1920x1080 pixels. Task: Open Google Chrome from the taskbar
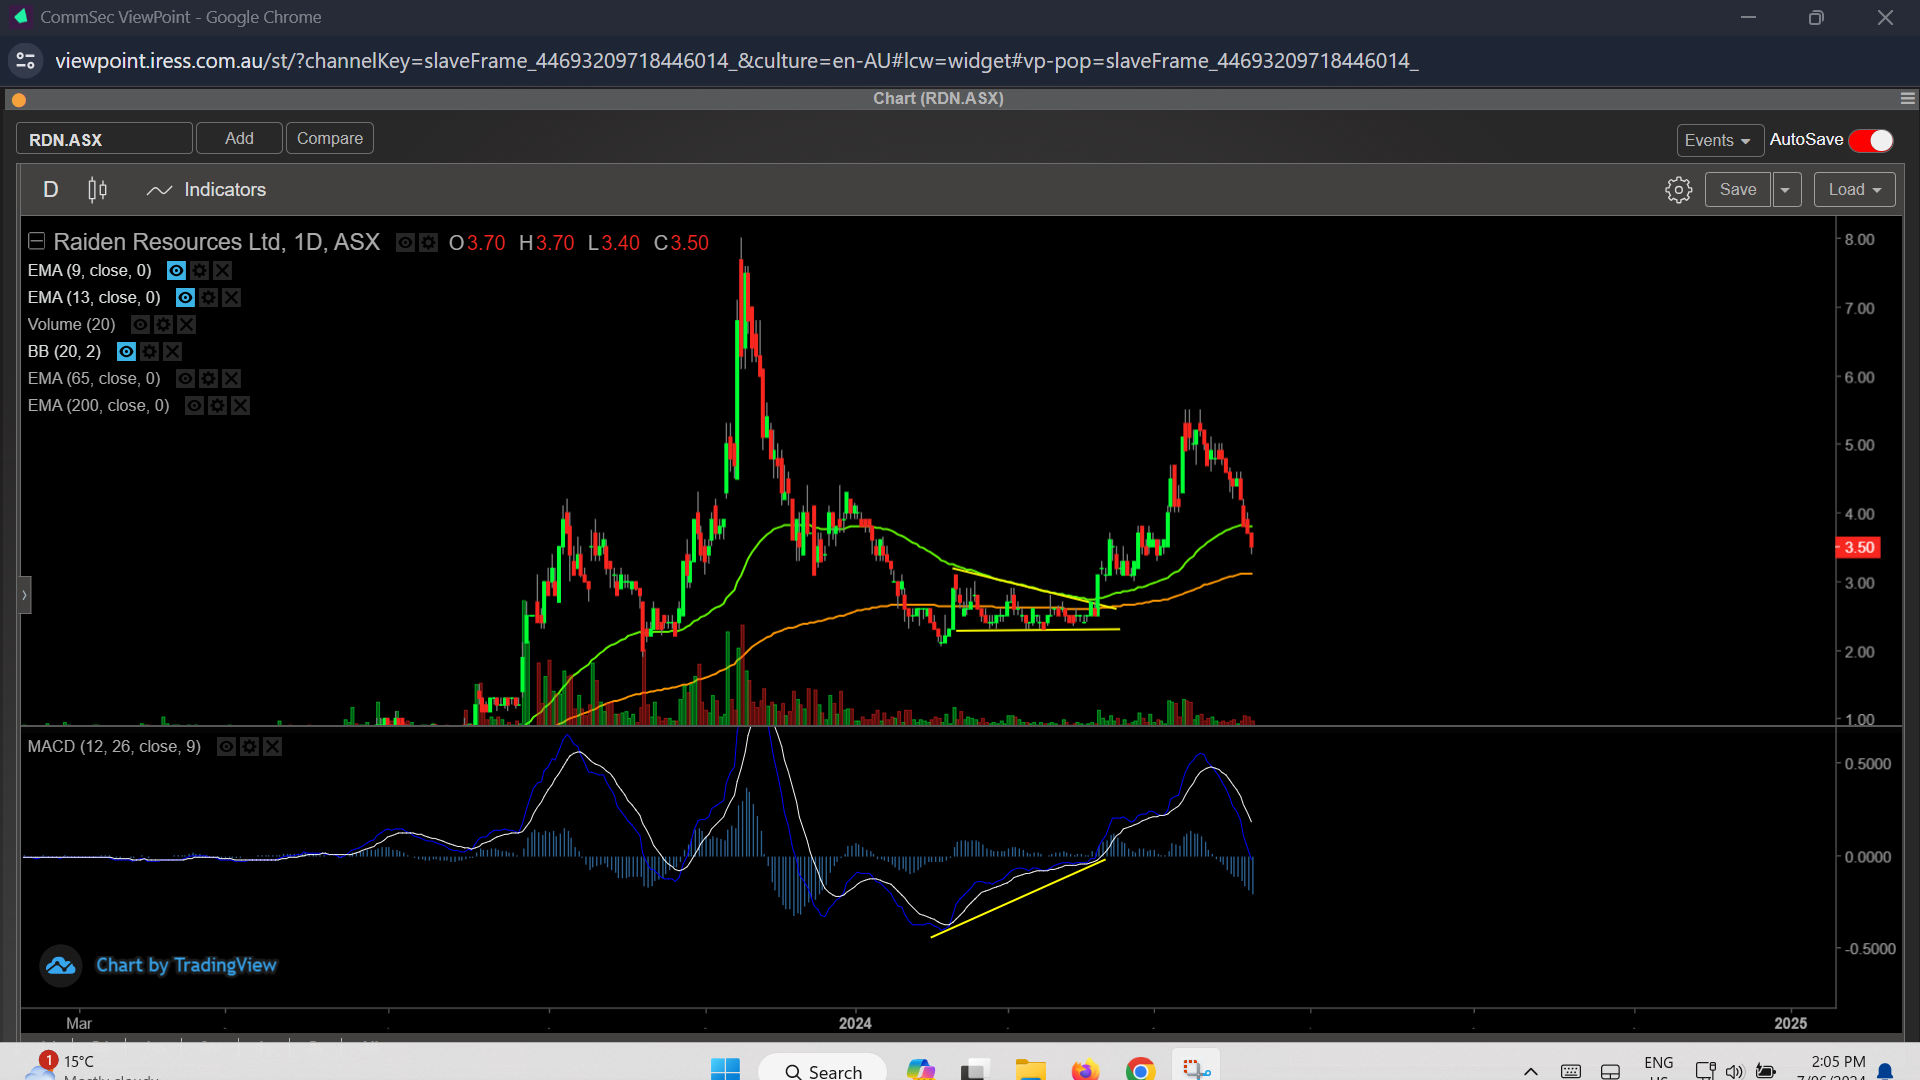pyautogui.click(x=1140, y=1070)
